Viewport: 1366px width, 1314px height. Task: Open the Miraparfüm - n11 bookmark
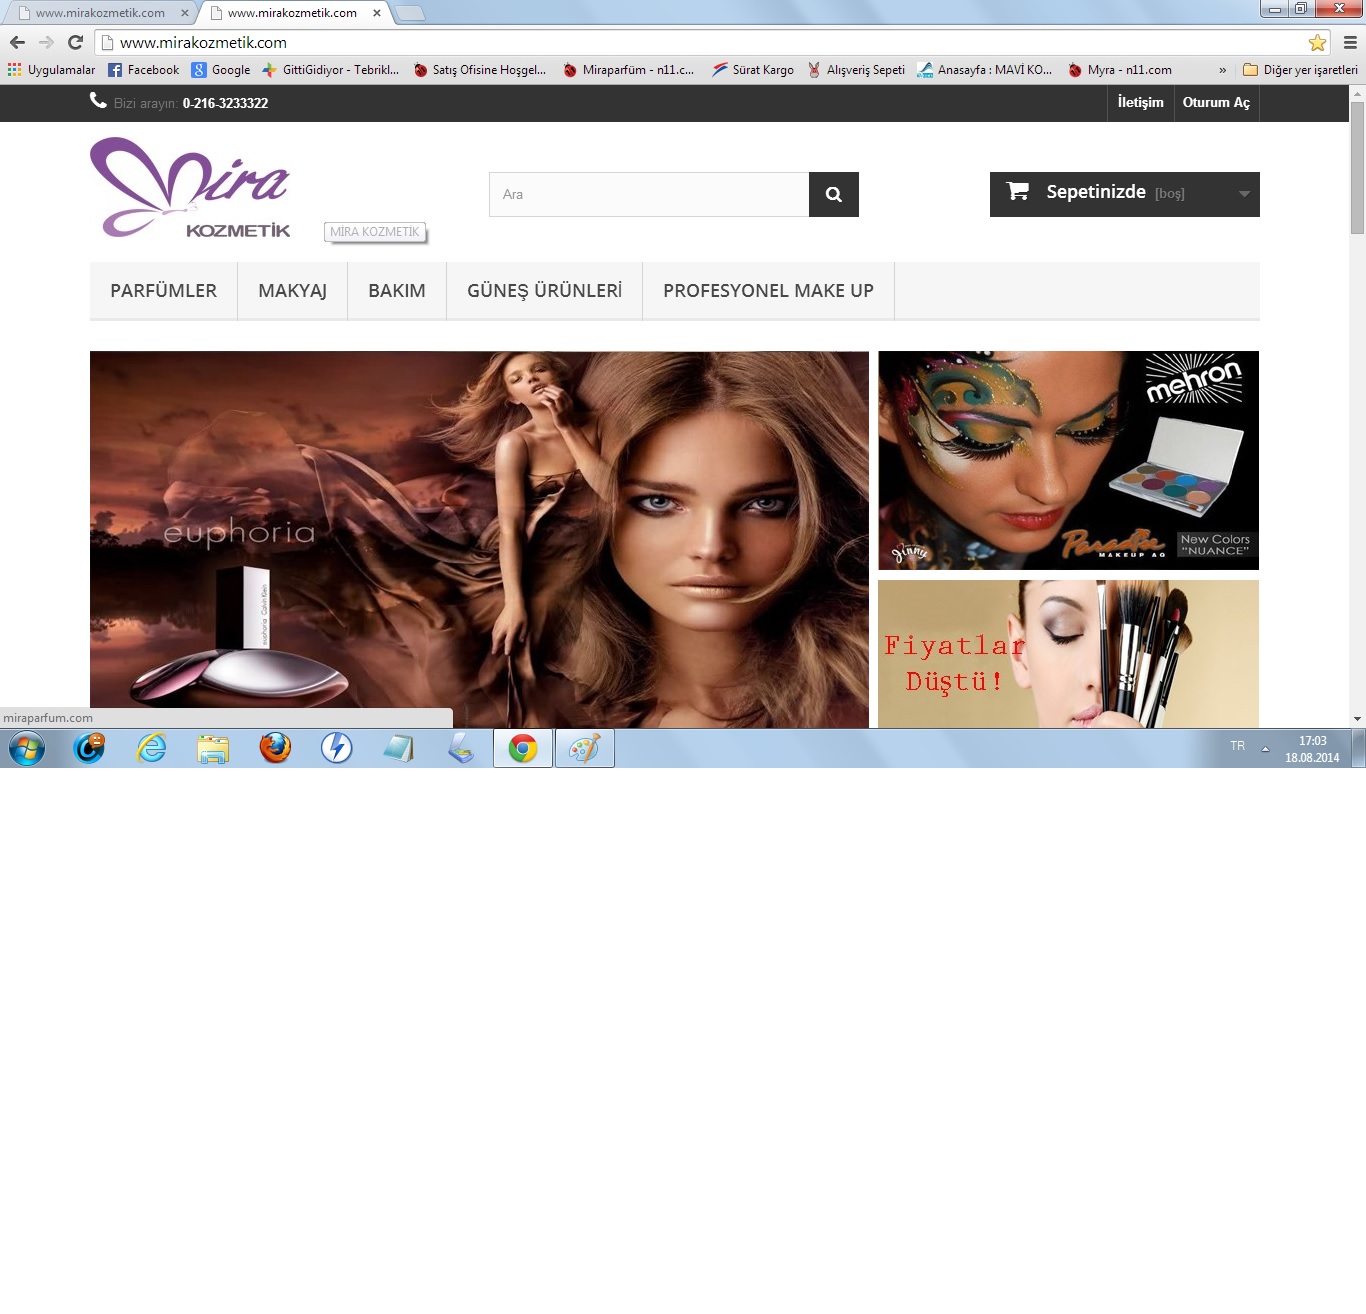tap(628, 70)
